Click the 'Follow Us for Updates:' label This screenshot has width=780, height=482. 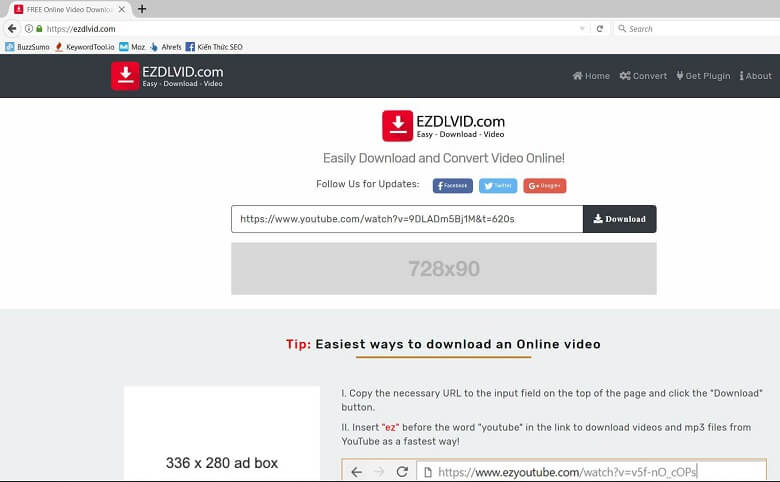[x=368, y=184]
